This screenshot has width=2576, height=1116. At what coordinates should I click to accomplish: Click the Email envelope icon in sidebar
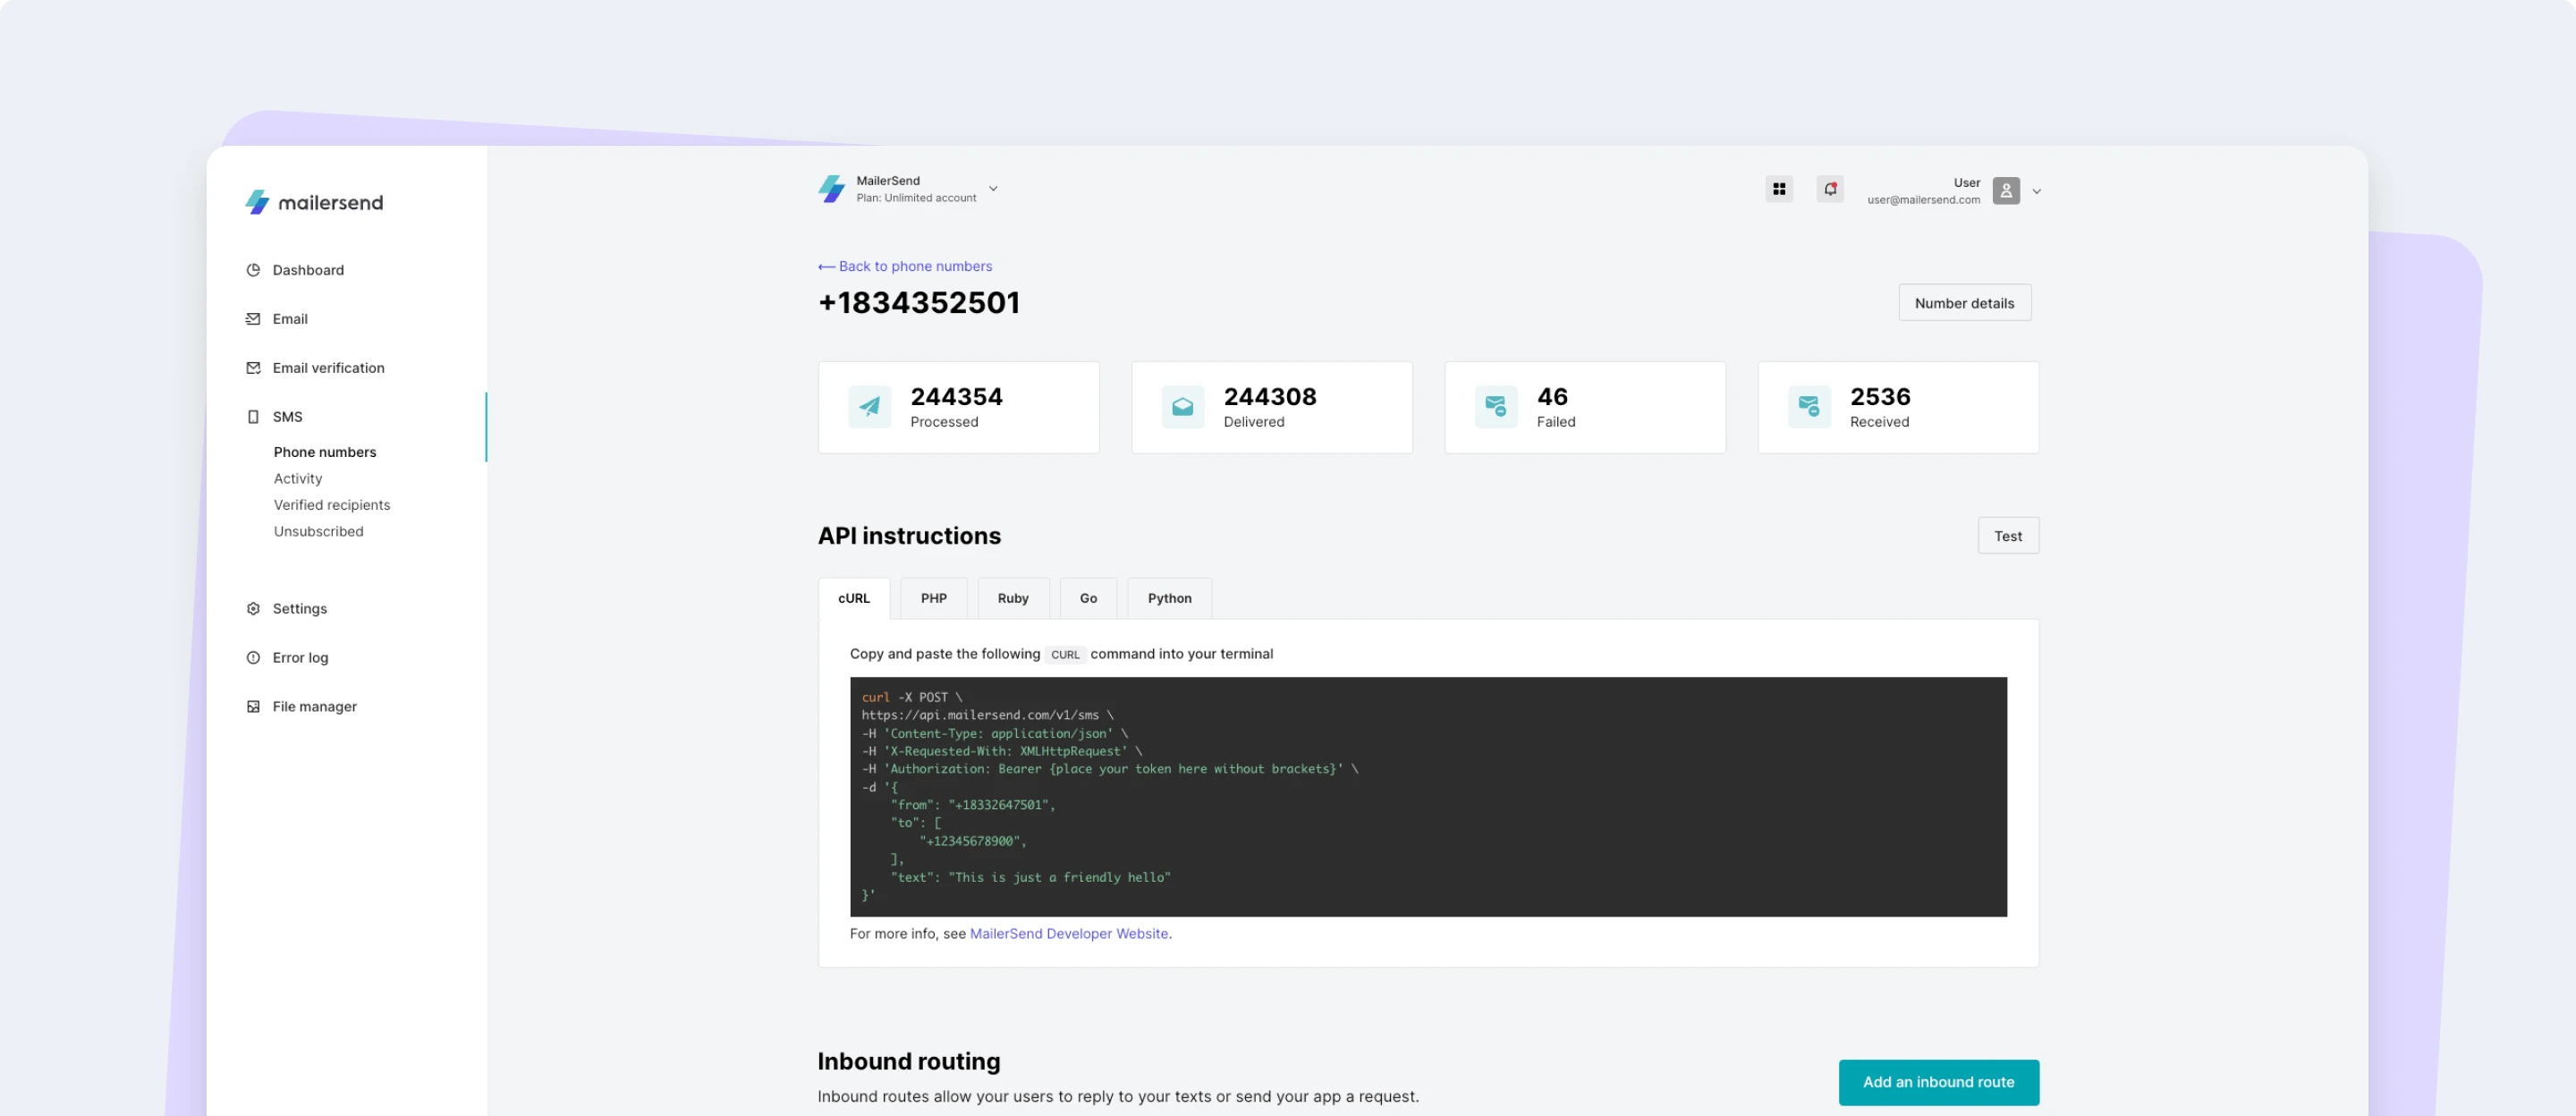253,319
